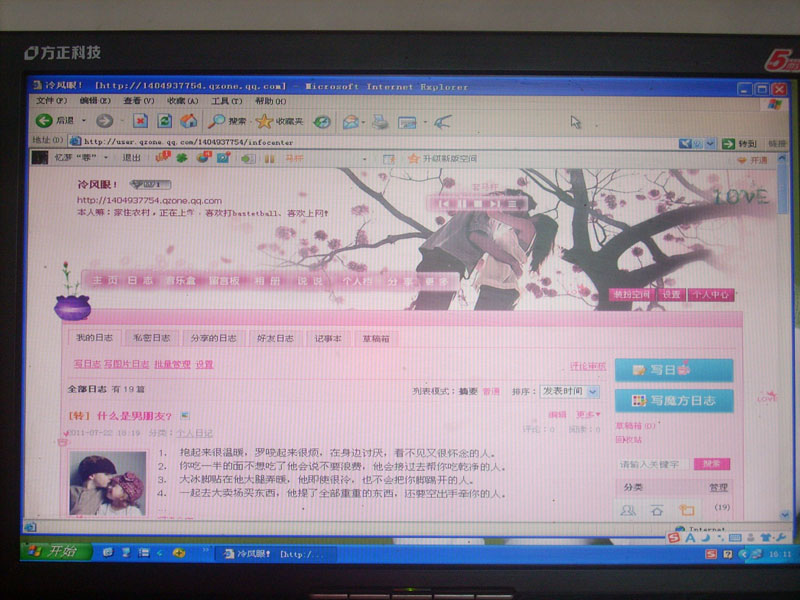Click the Sogou input method S icon
This screenshot has height=600, width=800.
click(x=673, y=538)
